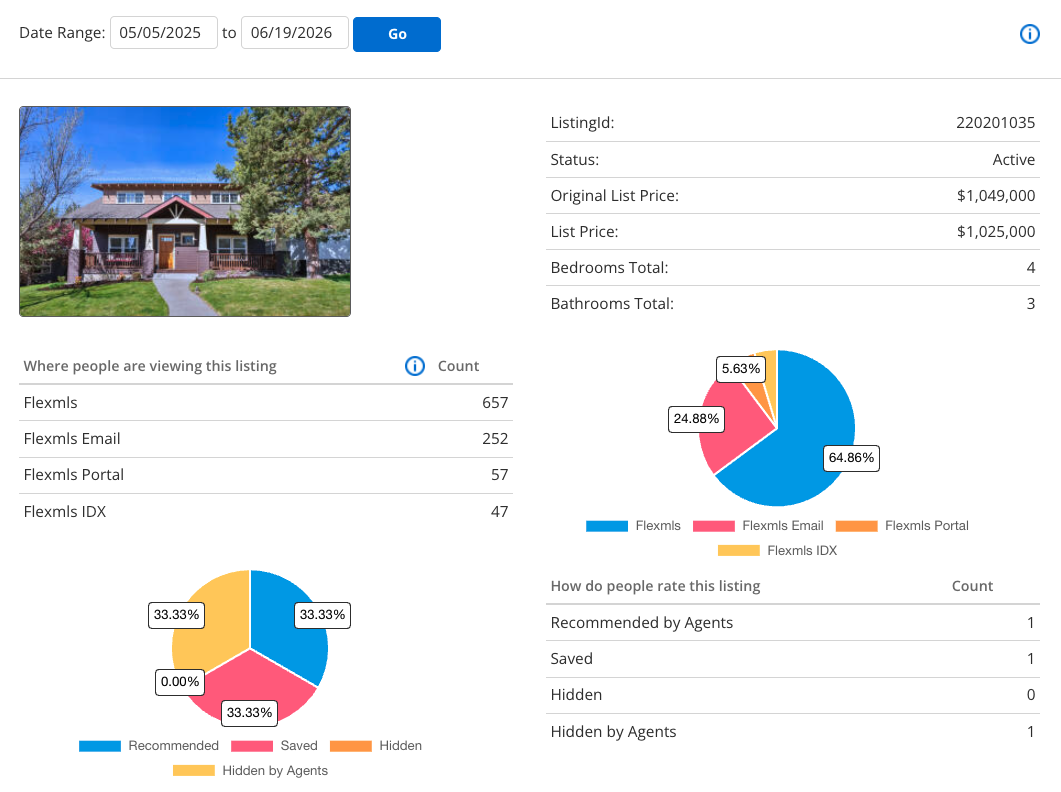Toggle Flexmls legend swatch in views chart

point(606,526)
